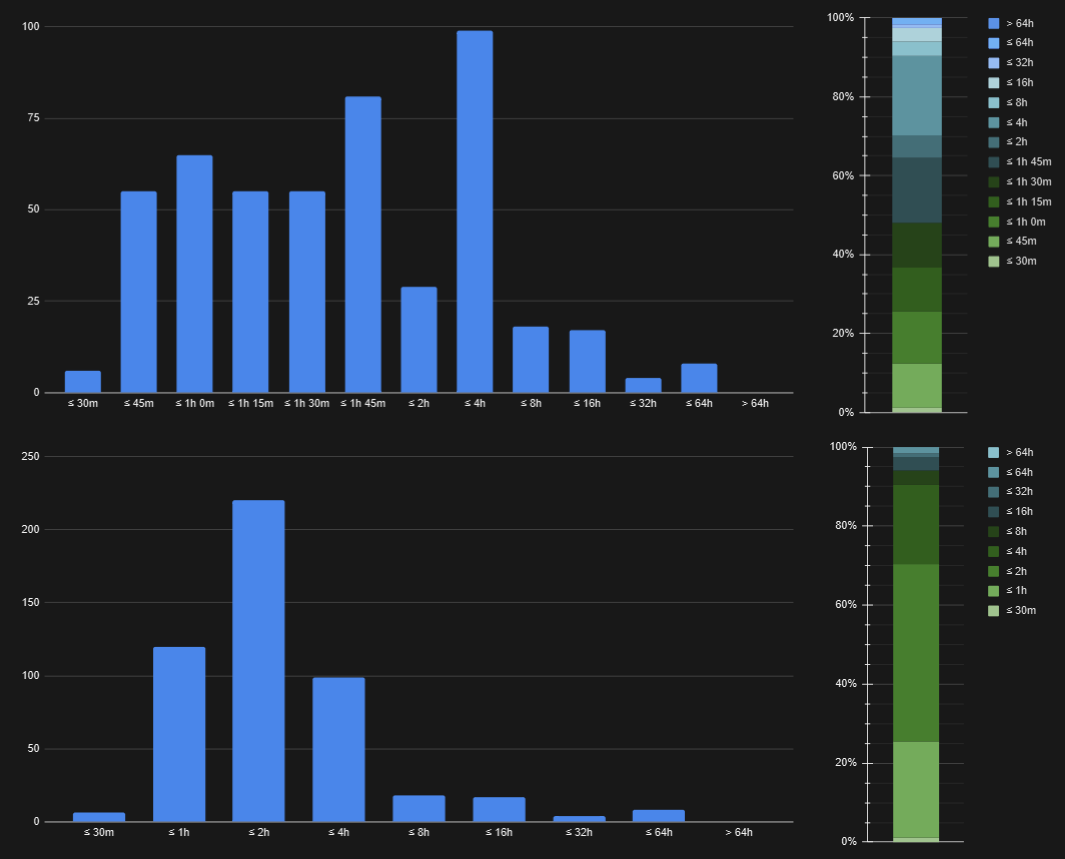Select the ≤ 64h bar in the bottom histogram

(659, 816)
